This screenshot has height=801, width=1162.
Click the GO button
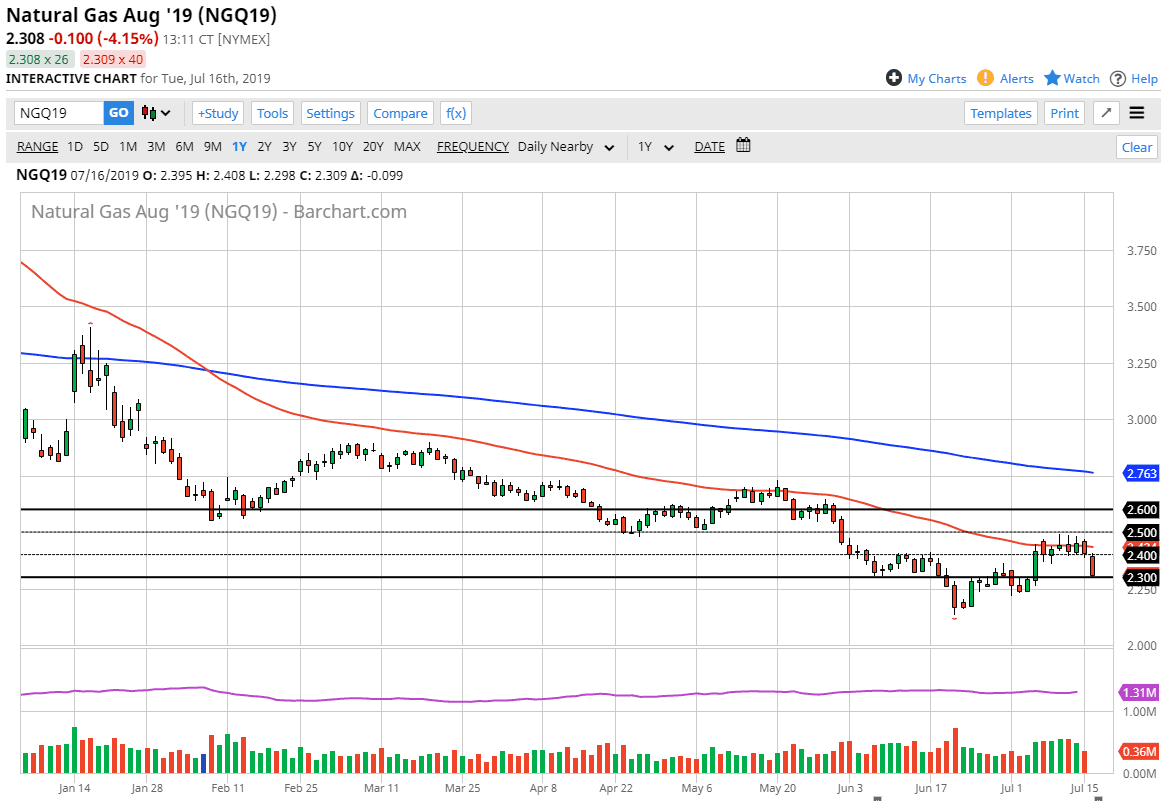click(119, 113)
